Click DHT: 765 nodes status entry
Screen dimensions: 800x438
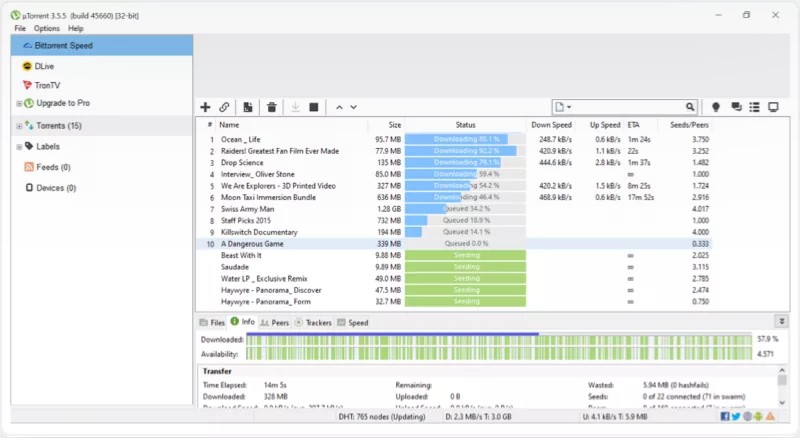point(382,417)
